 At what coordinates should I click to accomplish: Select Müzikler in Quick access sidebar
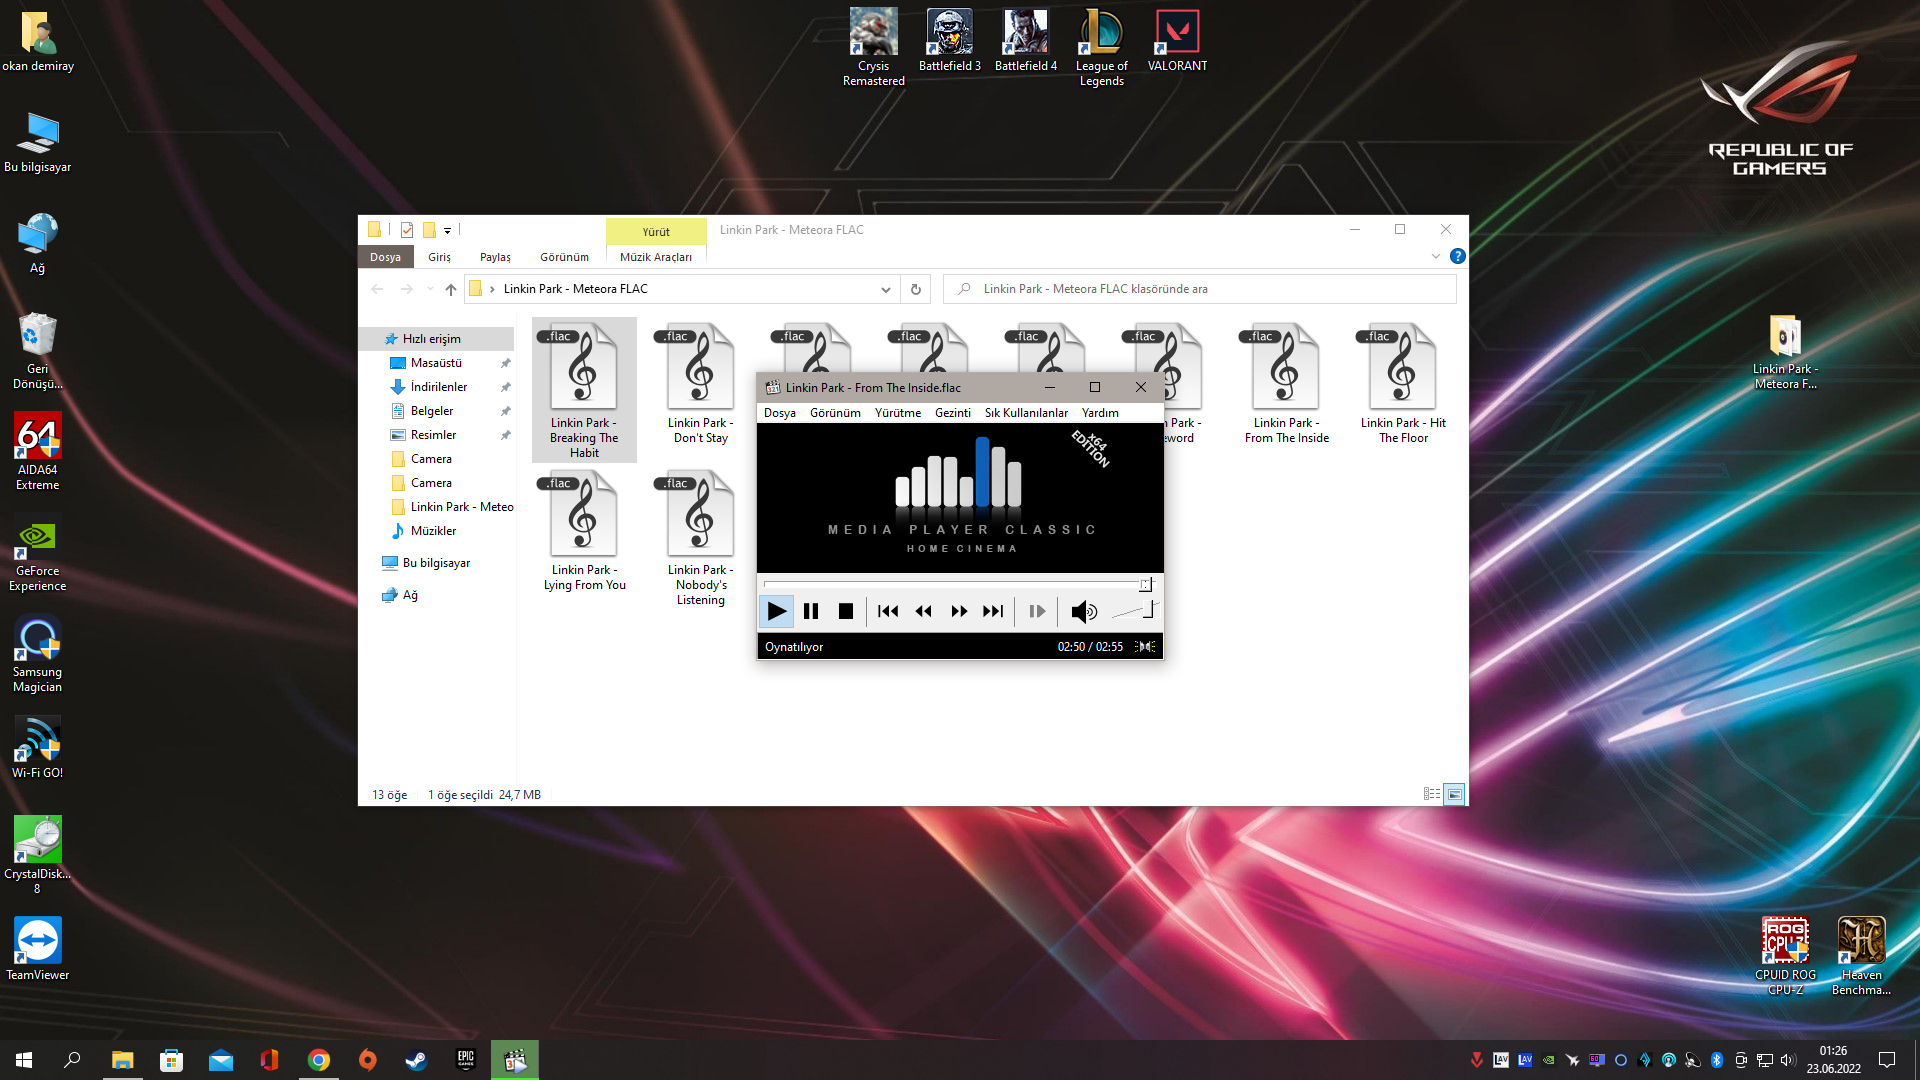point(433,531)
